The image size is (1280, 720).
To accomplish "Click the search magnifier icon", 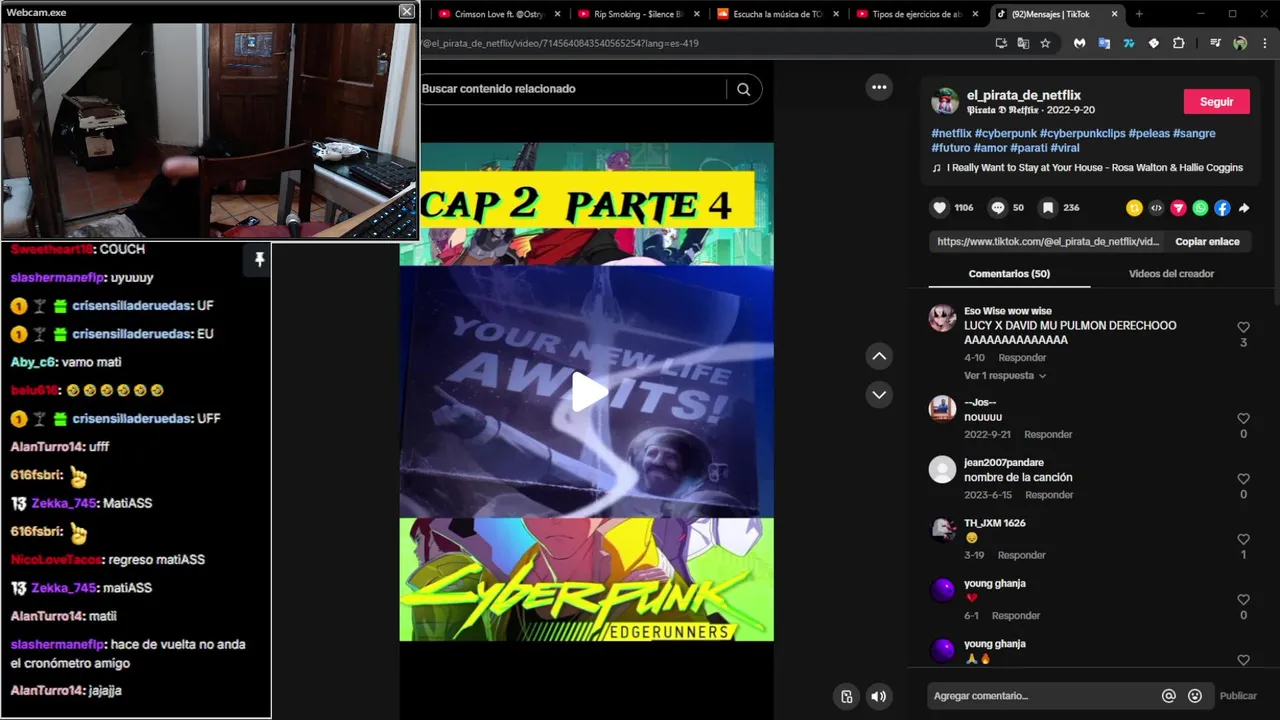I will 743,89.
